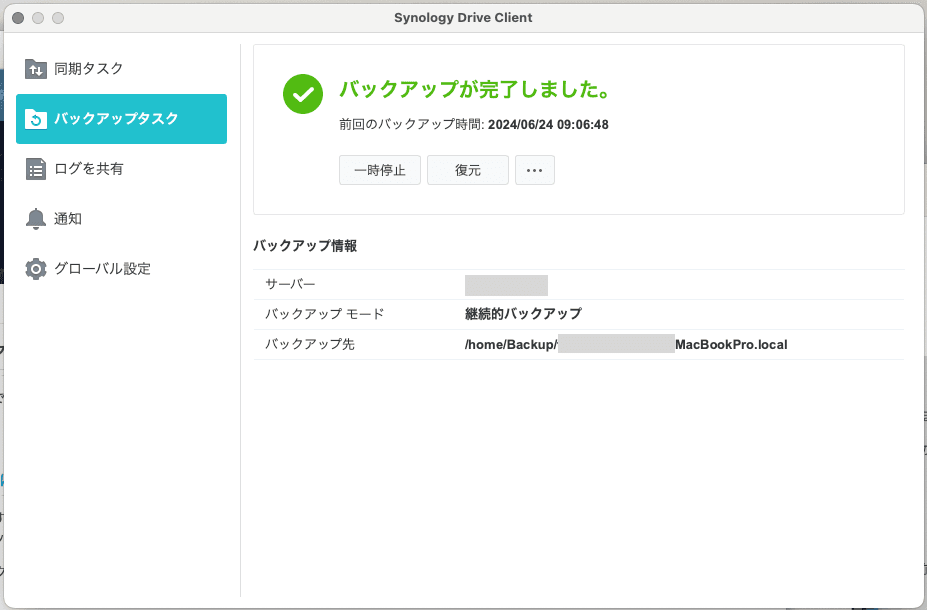Click the window zoom button in the title bar
The width and height of the screenshot is (927, 610).
(58, 18)
